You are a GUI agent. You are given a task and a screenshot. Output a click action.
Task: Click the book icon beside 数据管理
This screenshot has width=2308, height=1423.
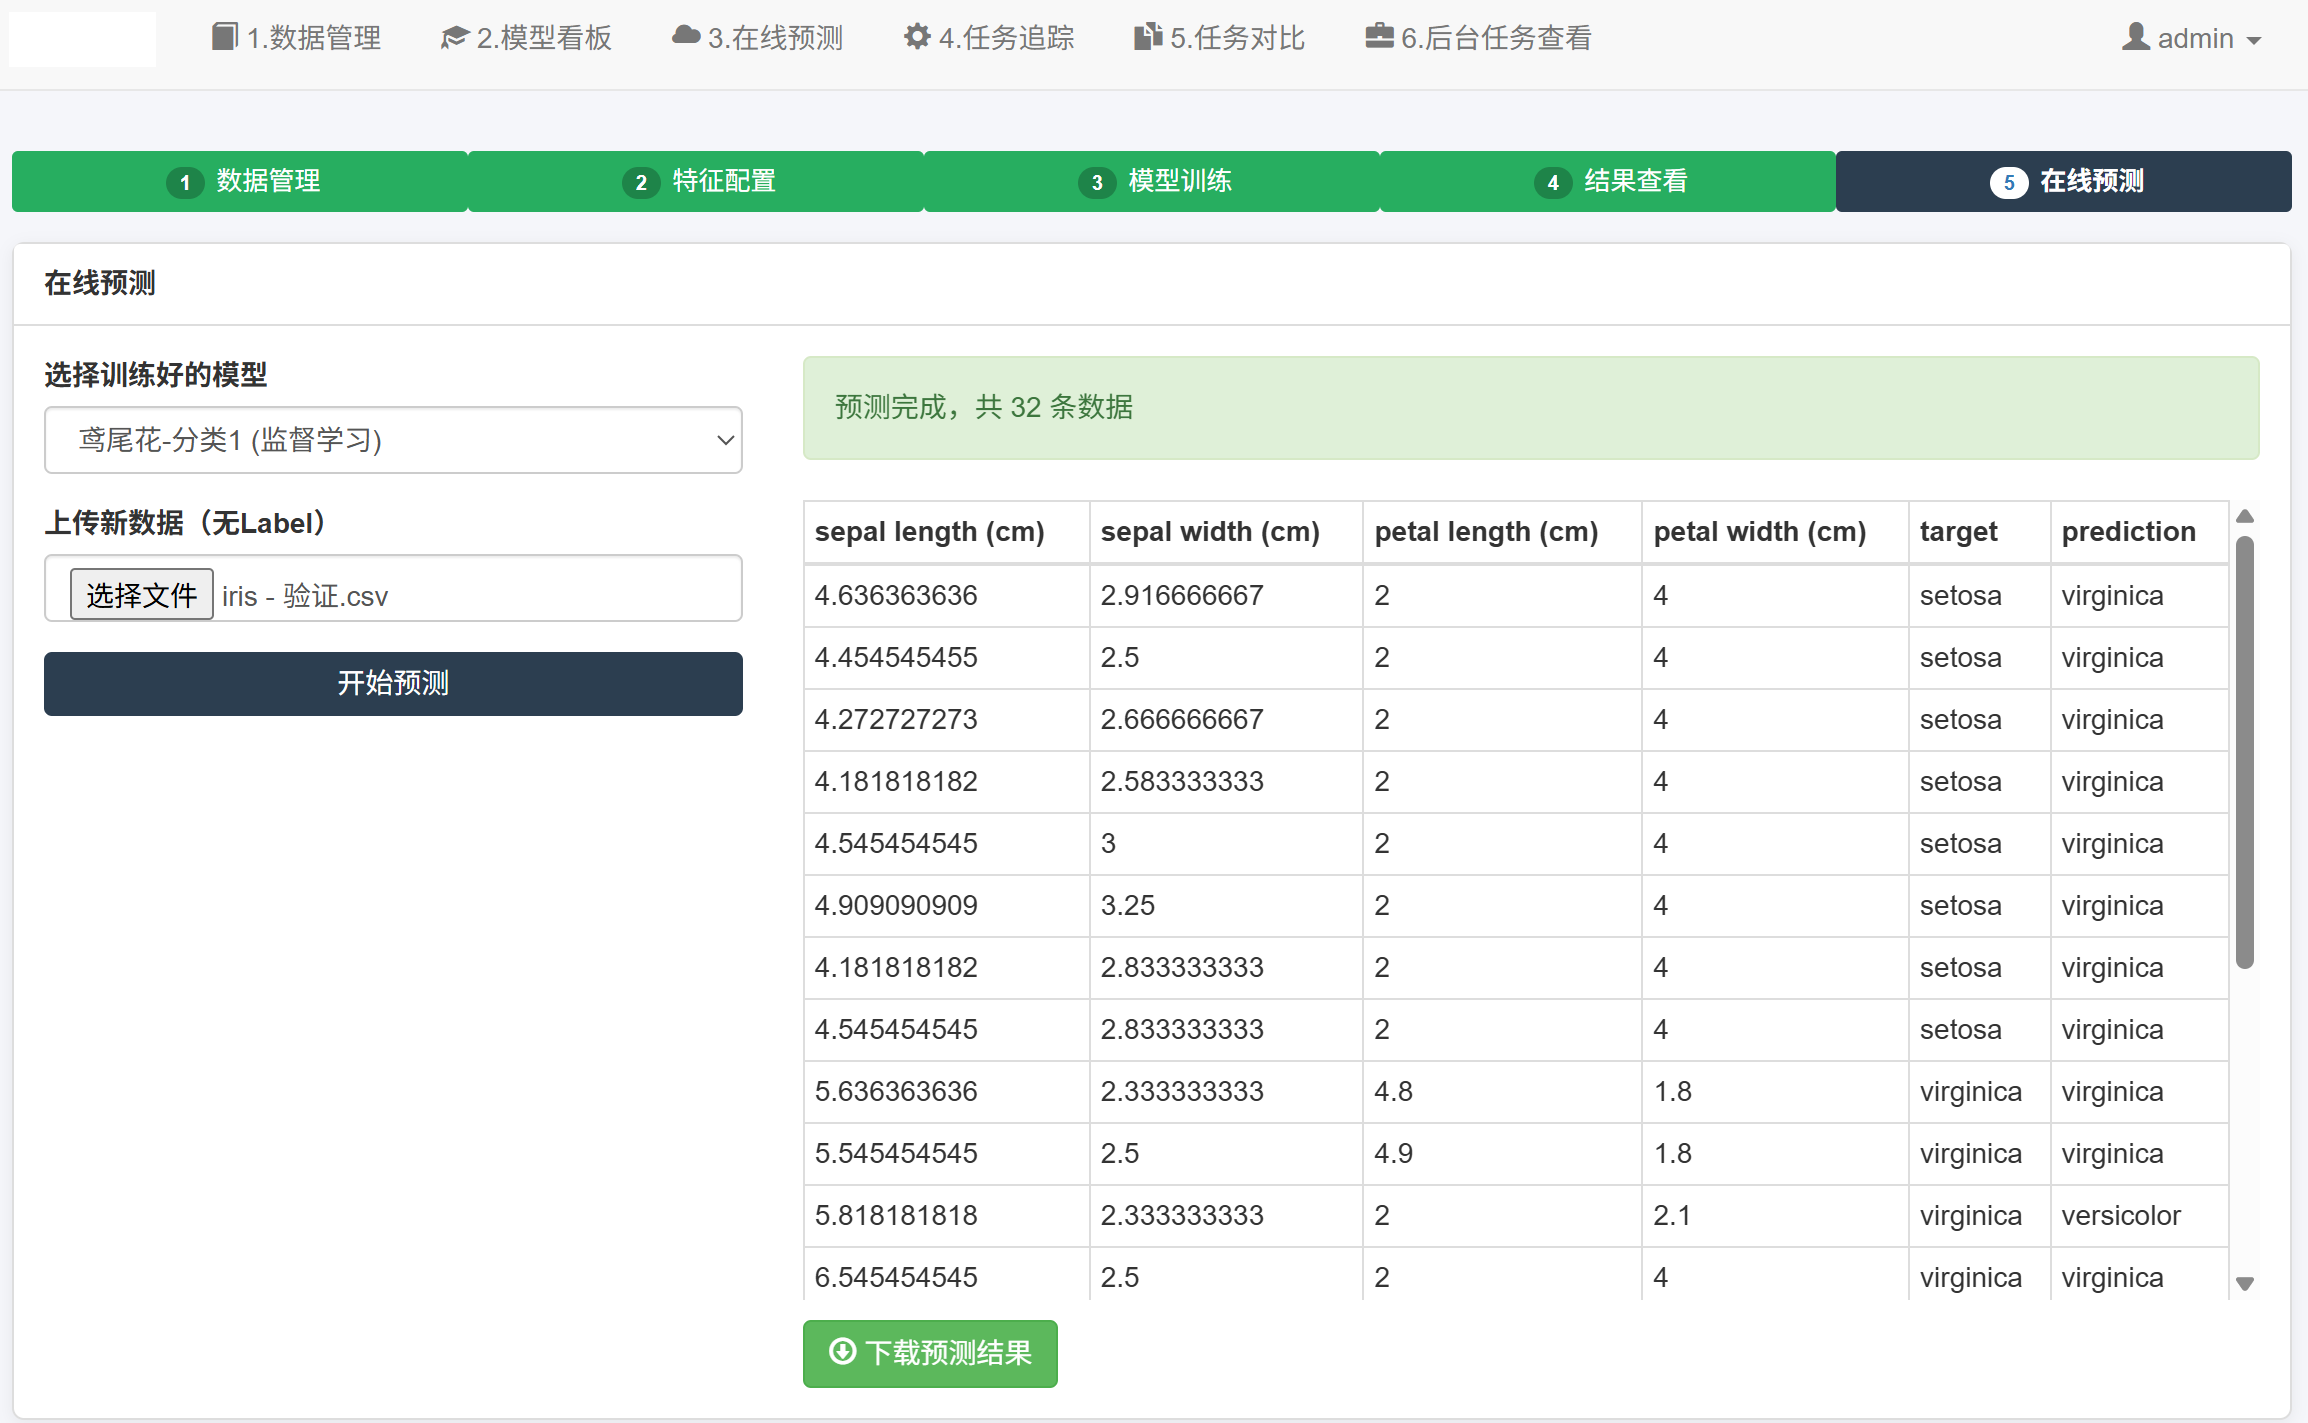click(x=225, y=37)
